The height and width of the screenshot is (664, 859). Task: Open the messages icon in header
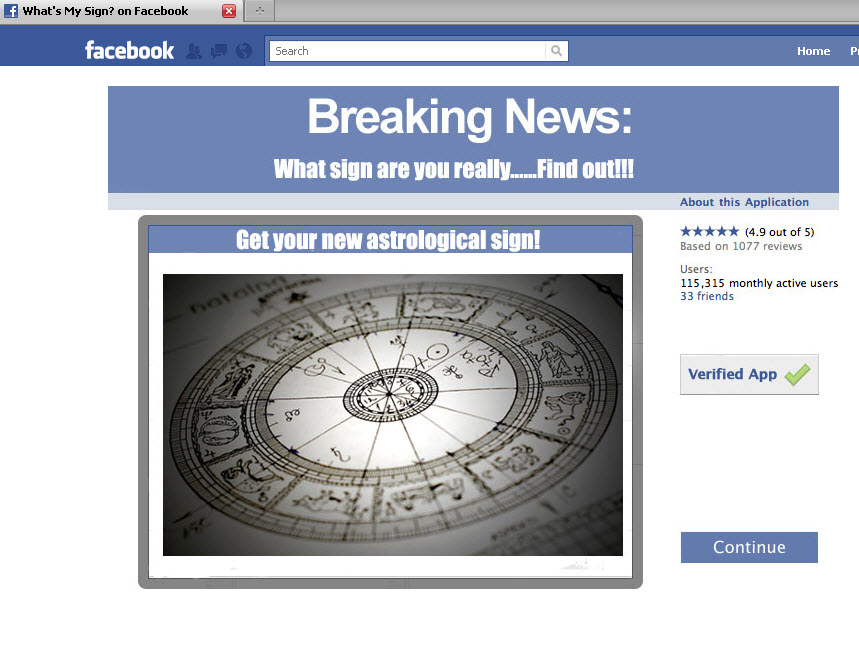tap(219, 51)
